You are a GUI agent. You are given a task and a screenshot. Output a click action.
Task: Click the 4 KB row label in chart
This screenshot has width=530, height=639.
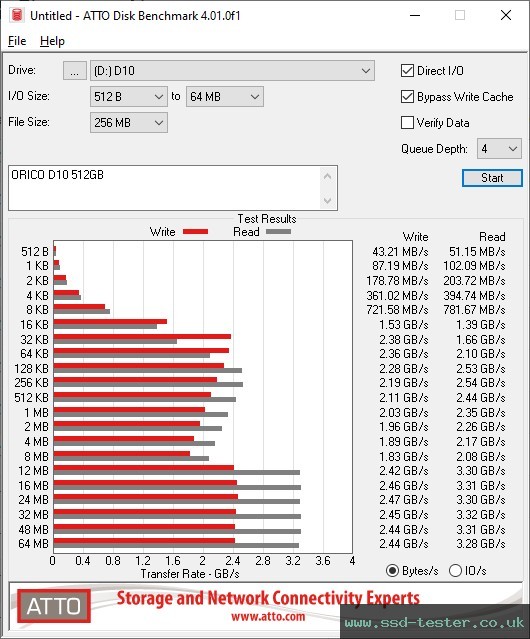pyautogui.click(x=37, y=295)
